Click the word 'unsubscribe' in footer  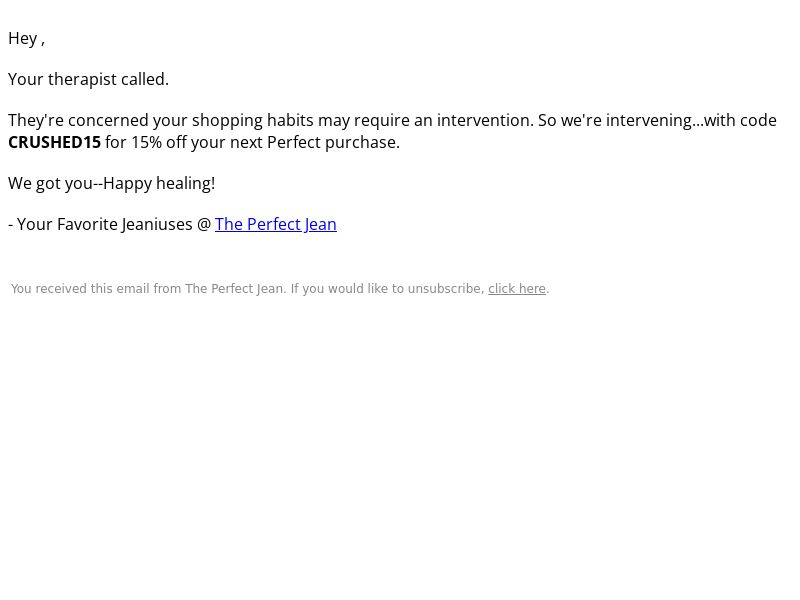point(446,289)
